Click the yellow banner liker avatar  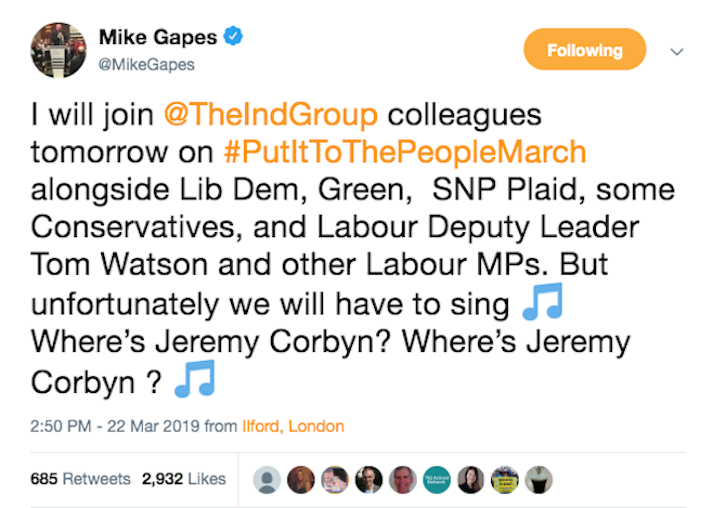click(505, 480)
